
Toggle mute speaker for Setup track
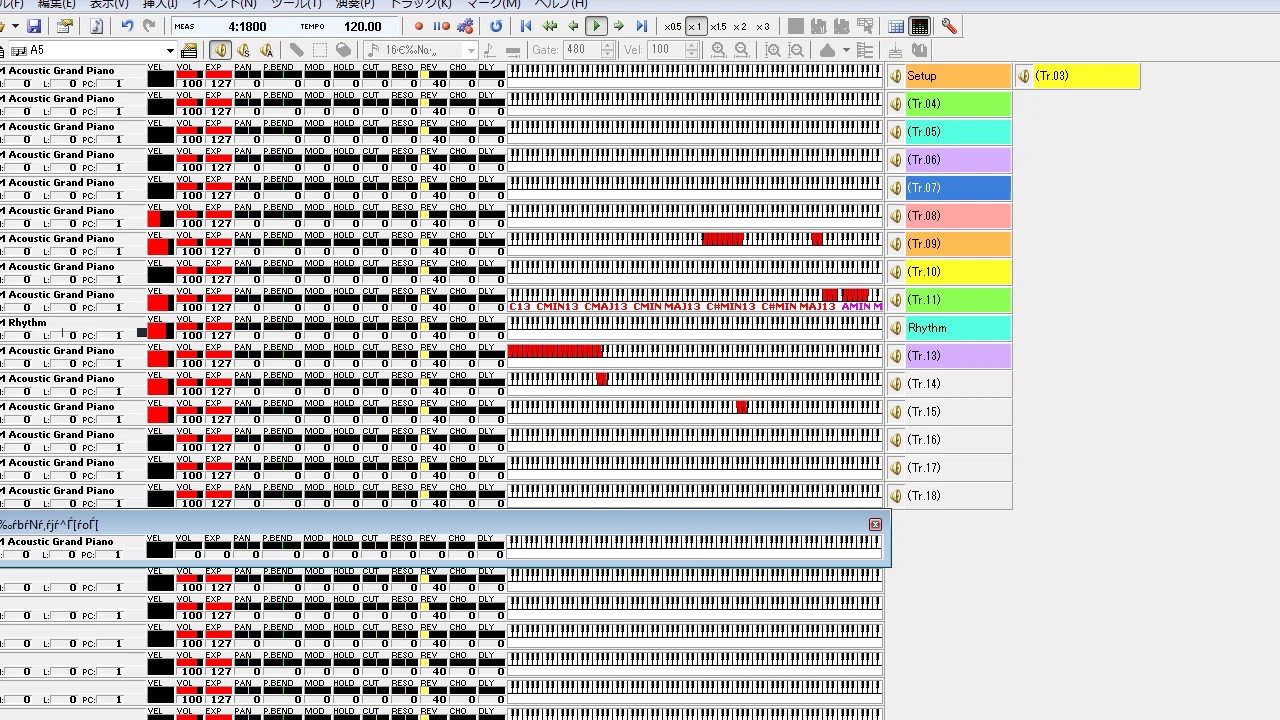point(896,76)
